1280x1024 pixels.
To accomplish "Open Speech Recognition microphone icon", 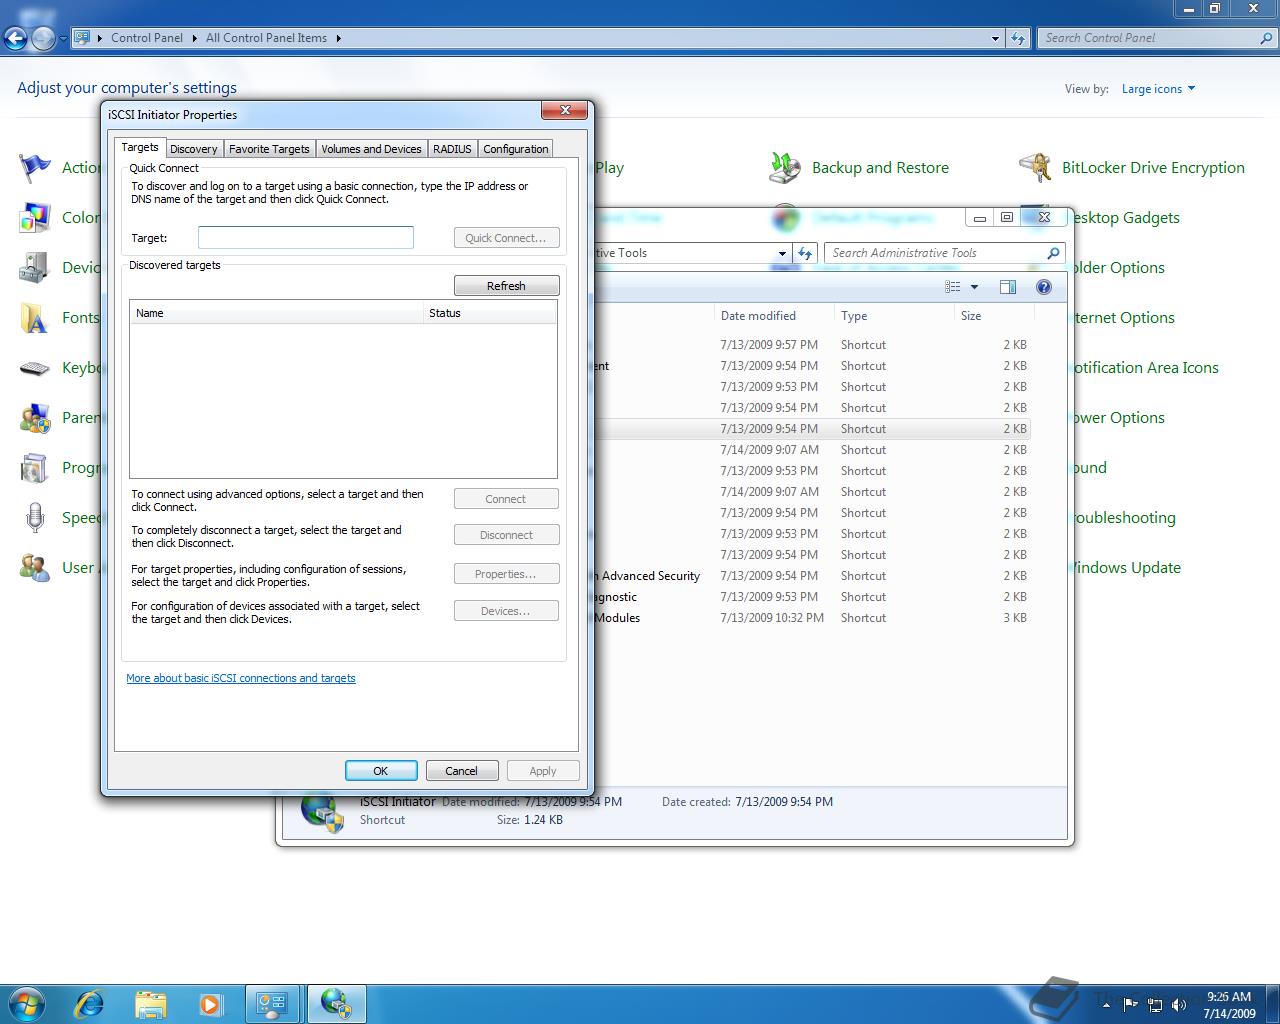I will click(x=35, y=518).
